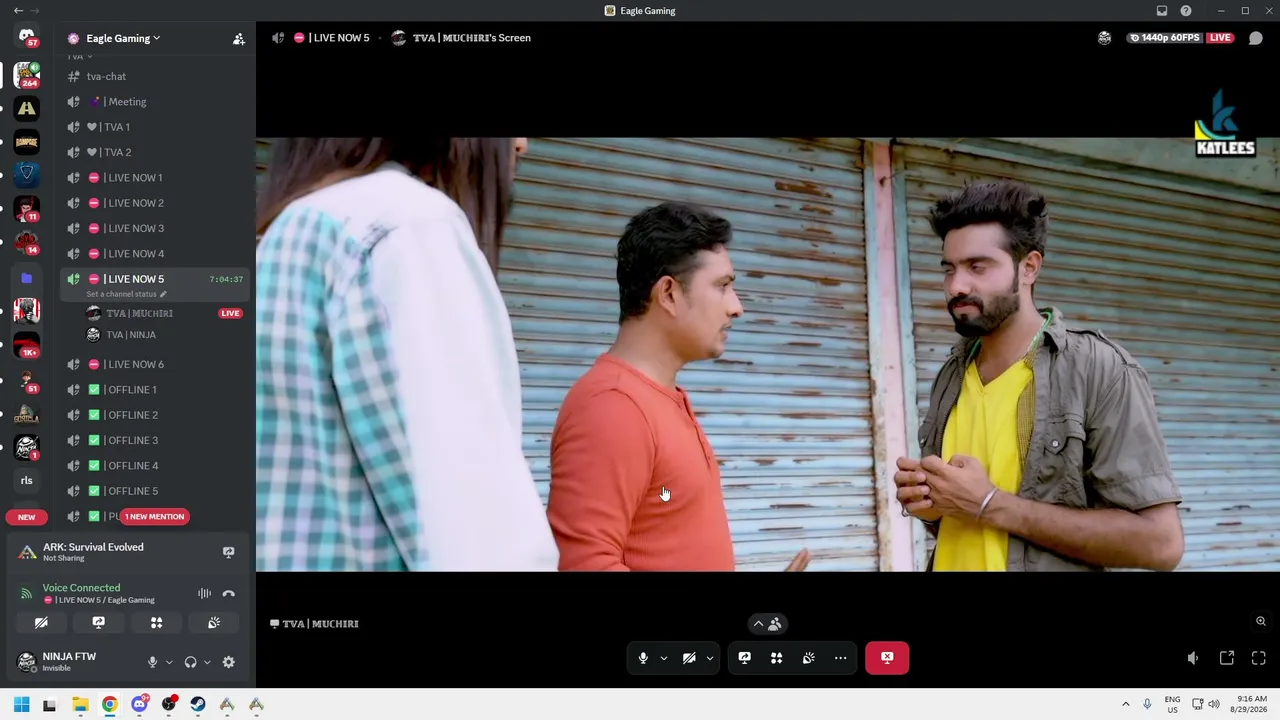Jump to the 1 NEW MENTION pill

pos(155,517)
